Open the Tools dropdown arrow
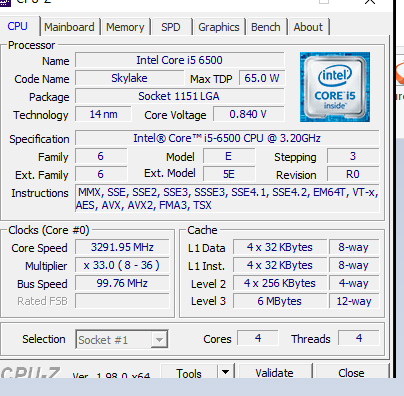This screenshot has width=404, height=396. point(226,372)
